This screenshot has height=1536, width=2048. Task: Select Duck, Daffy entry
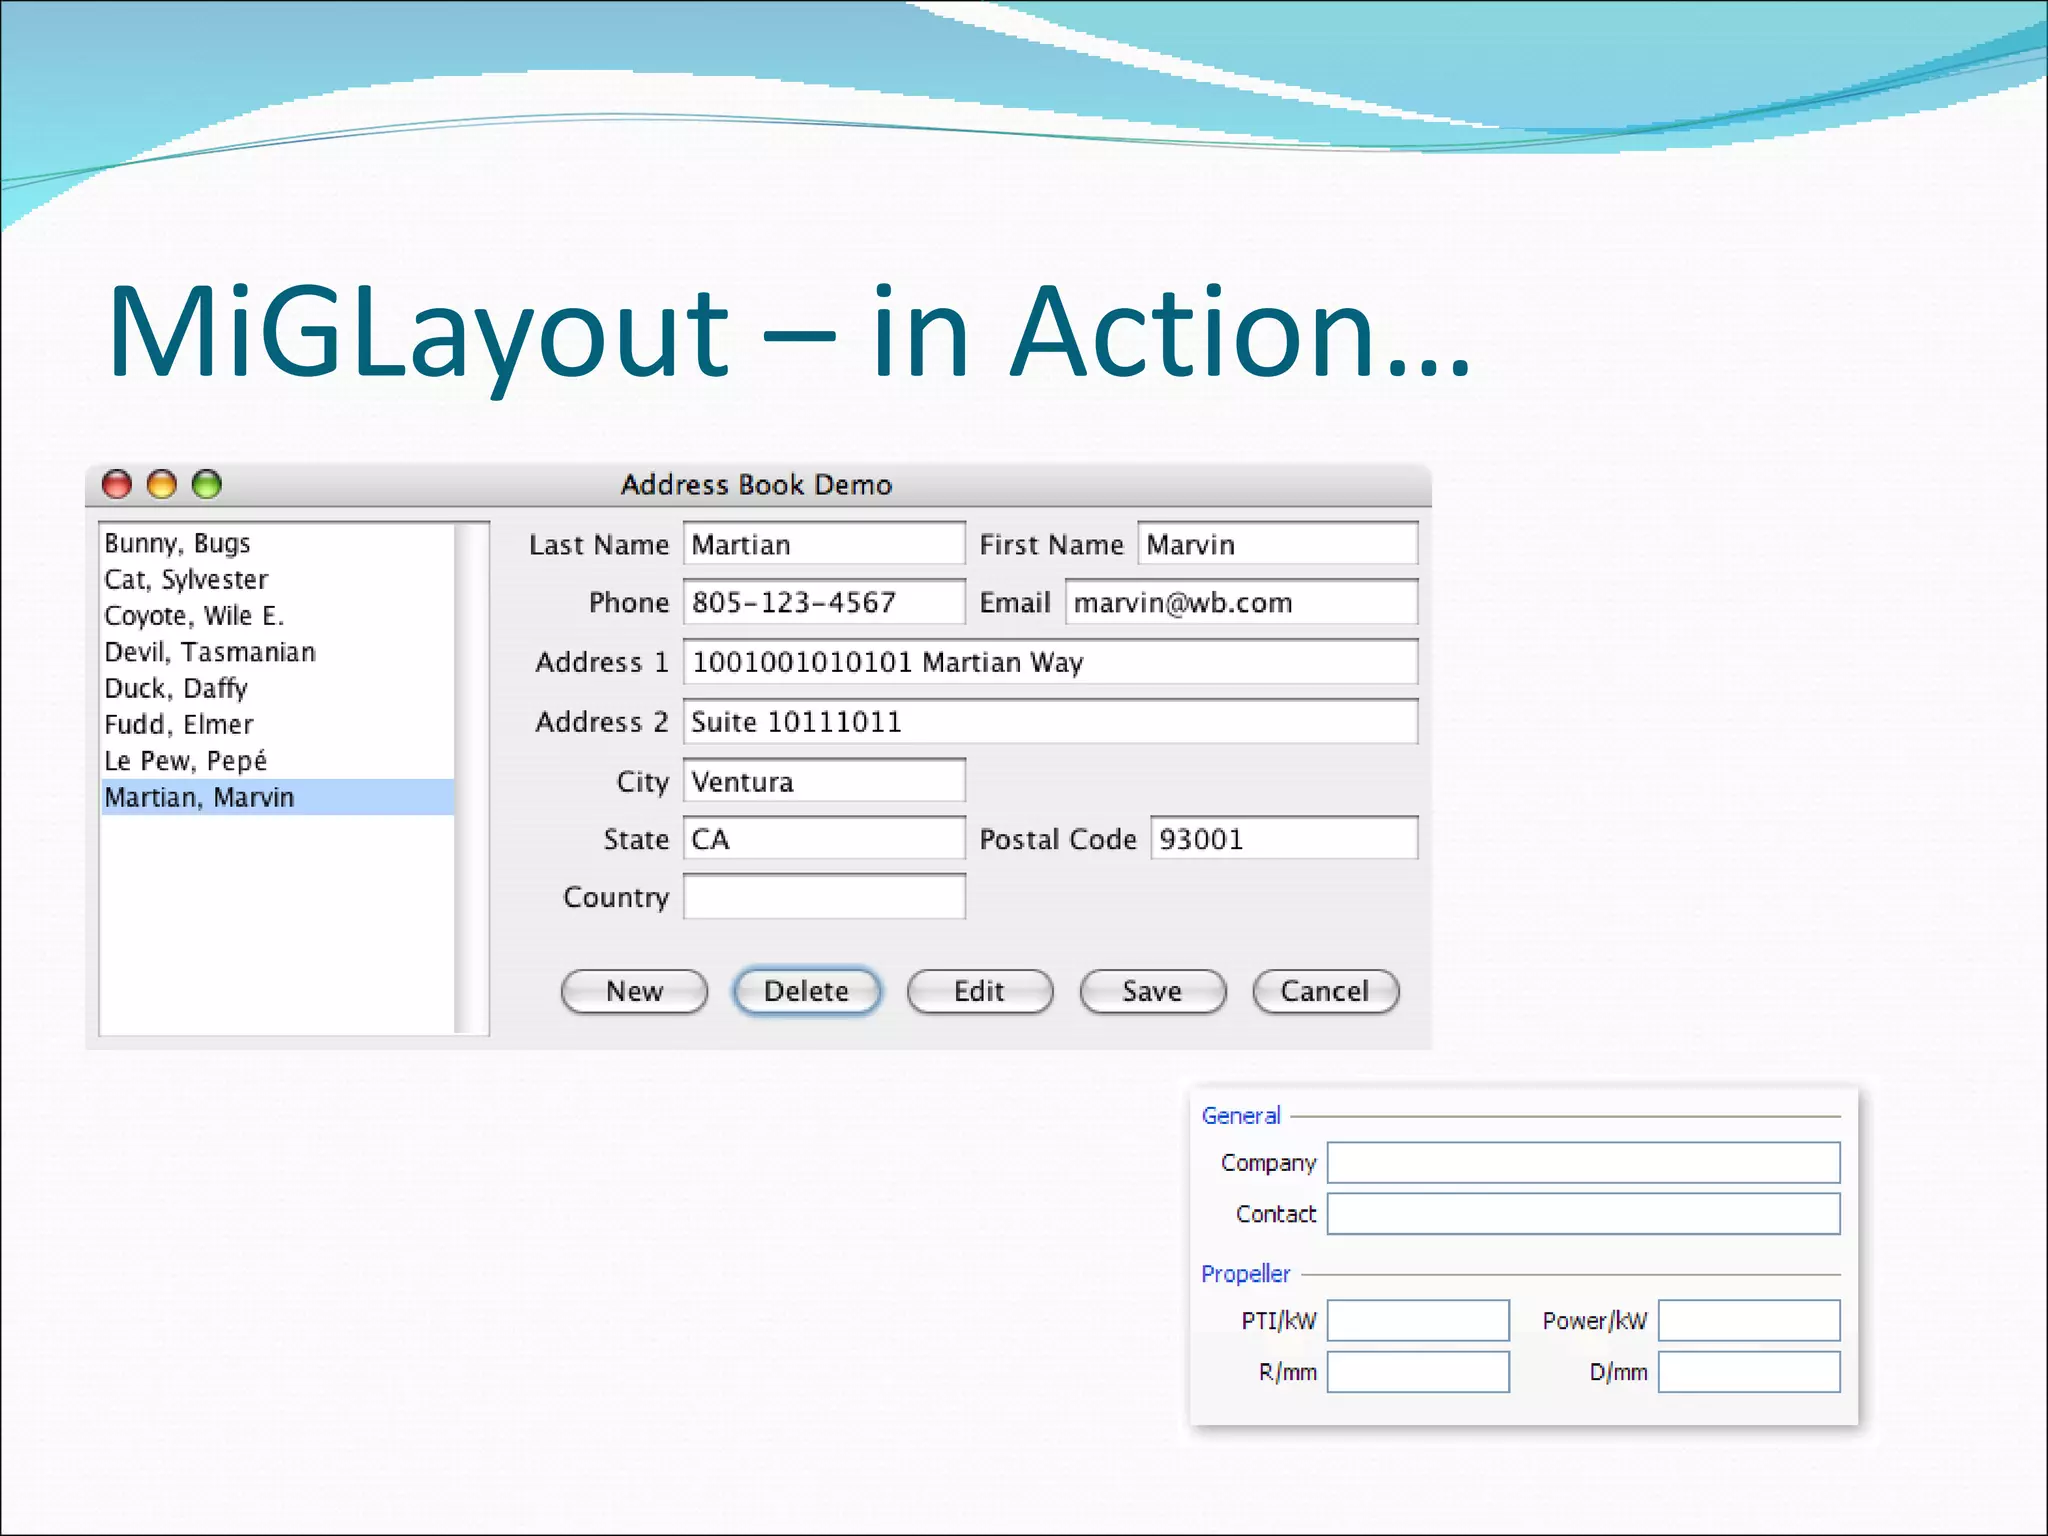pyautogui.click(x=277, y=688)
